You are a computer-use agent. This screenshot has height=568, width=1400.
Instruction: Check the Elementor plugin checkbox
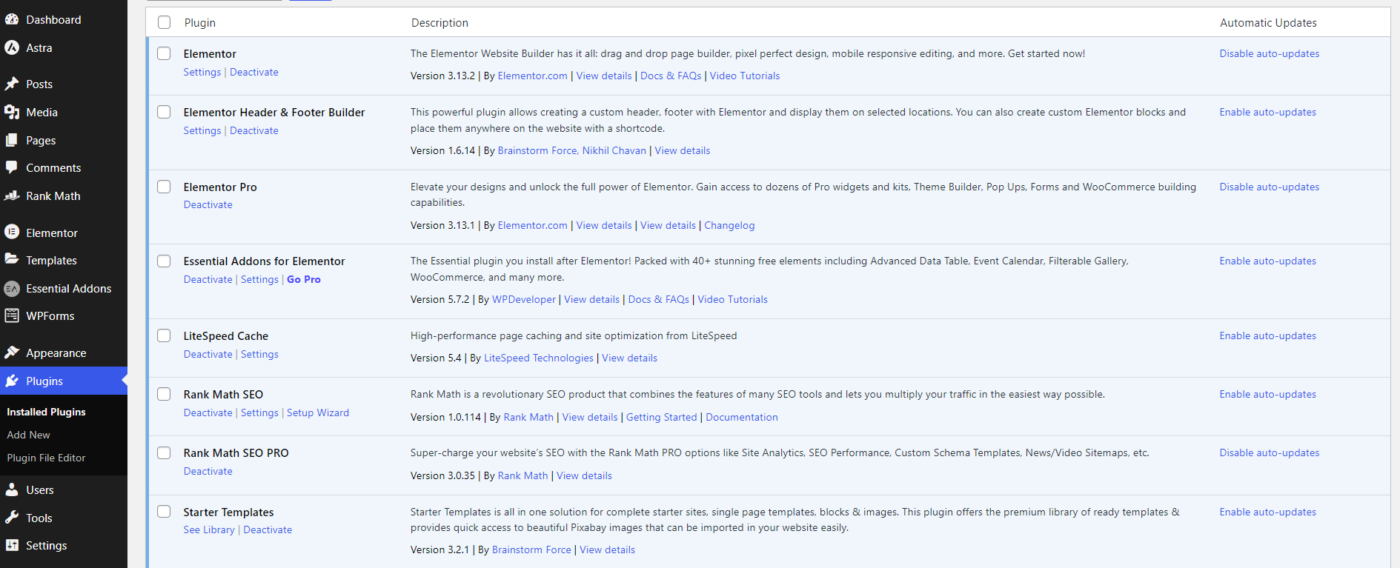[164, 54]
